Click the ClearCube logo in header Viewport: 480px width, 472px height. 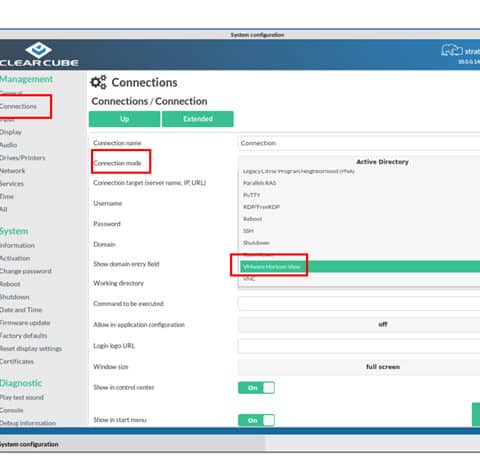tap(39, 54)
